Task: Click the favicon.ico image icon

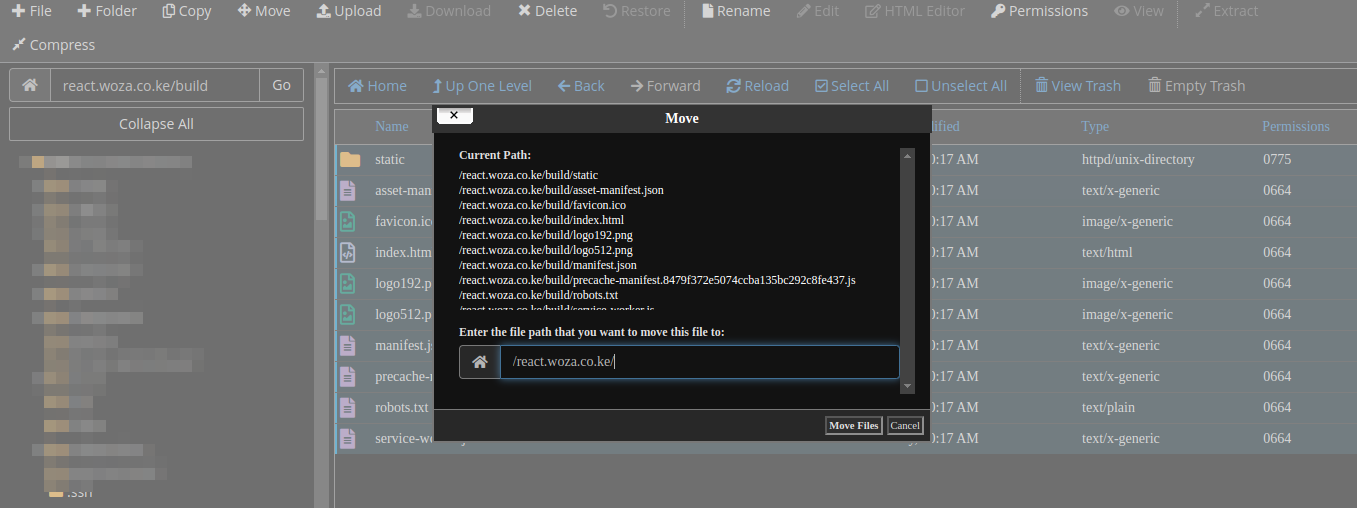Action: tap(348, 221)
